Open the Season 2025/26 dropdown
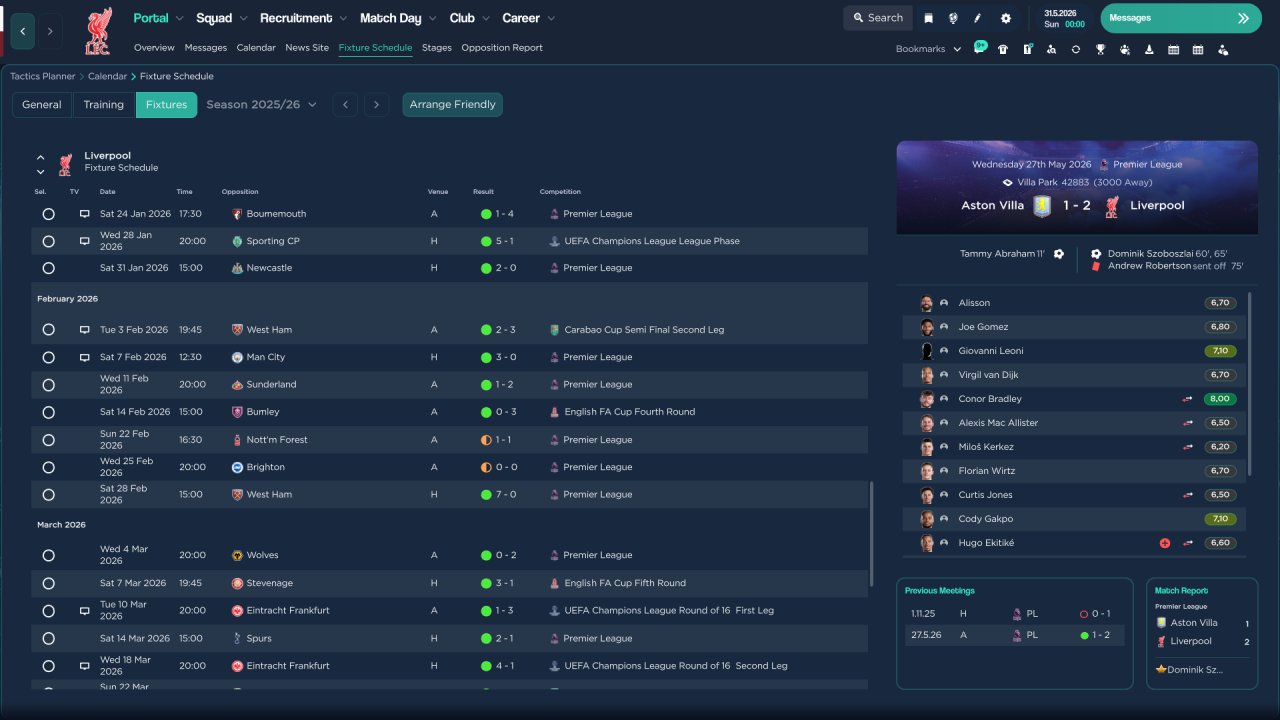1280x720 pixels. (261, 104)
